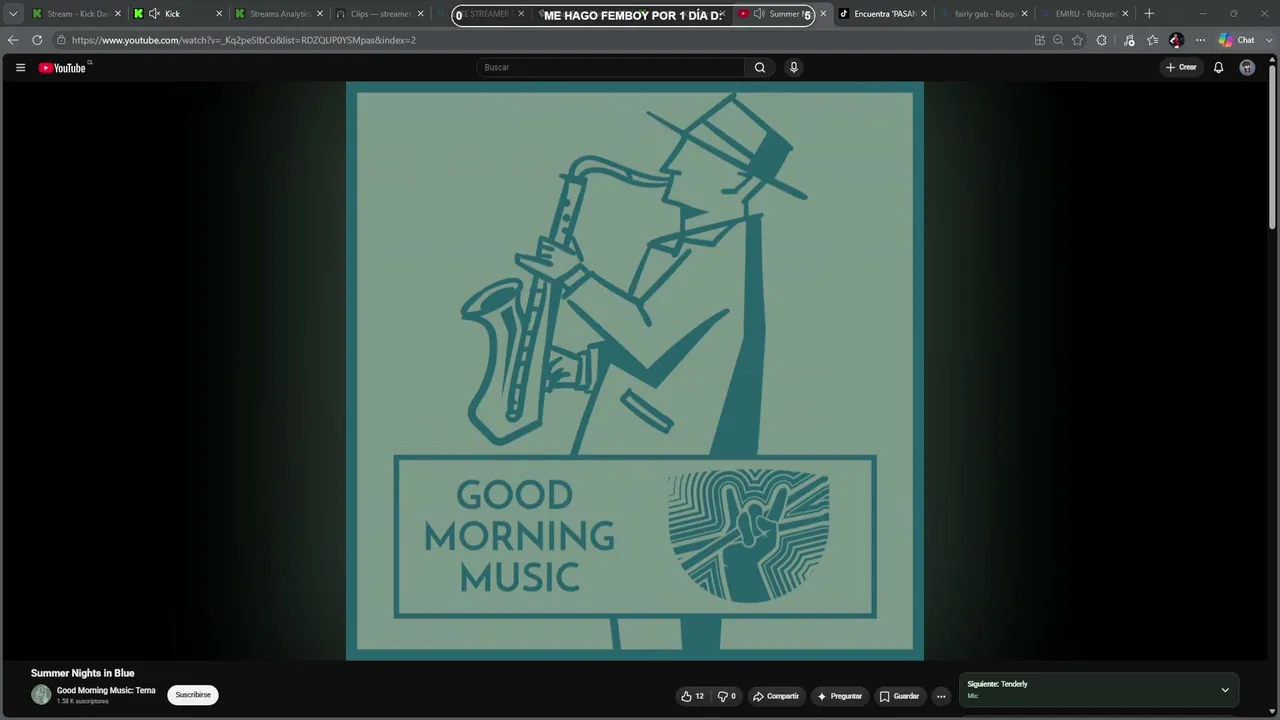This screenshot has height=720, width=1280.
Task: Toggle Guardar to save the video
Action: click(x=899, y=696)
